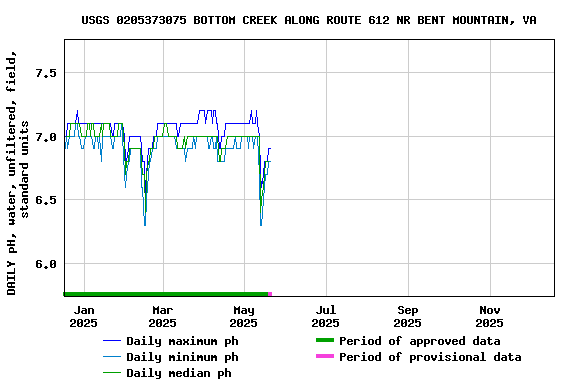576x384 pixels.
Task: Click the 7.5 y-axis tick label
Action: pyautogui.click(x=46, y=73)
